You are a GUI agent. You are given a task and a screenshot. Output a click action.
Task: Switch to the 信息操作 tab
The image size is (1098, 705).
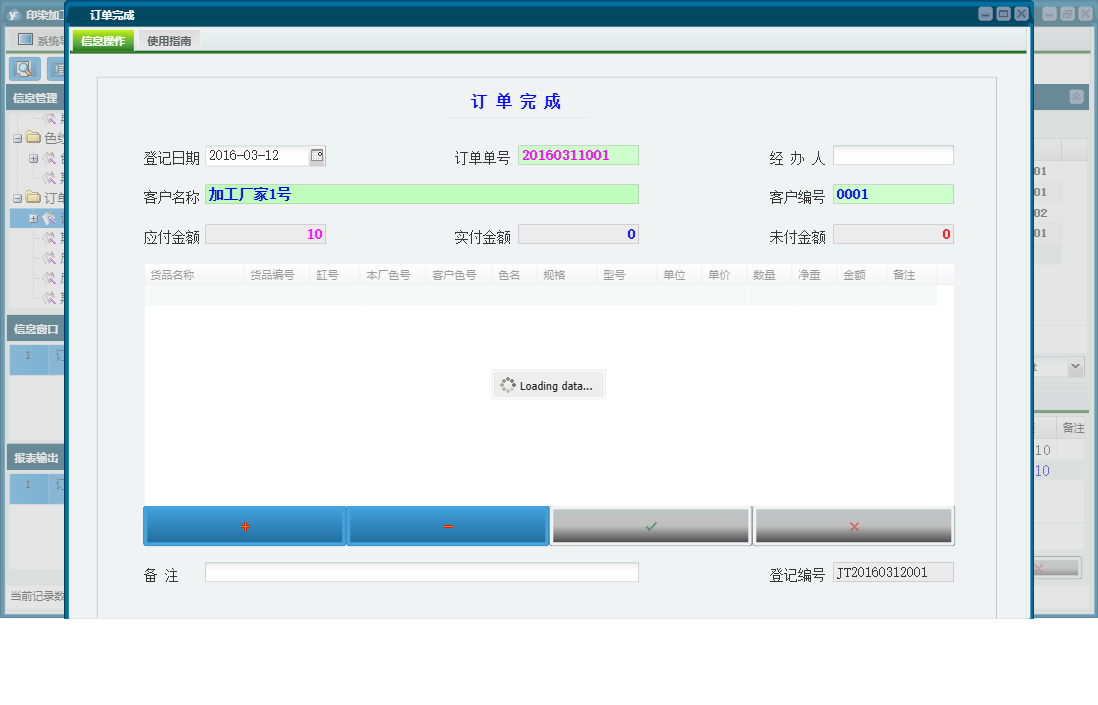click(x=103, y=41)
